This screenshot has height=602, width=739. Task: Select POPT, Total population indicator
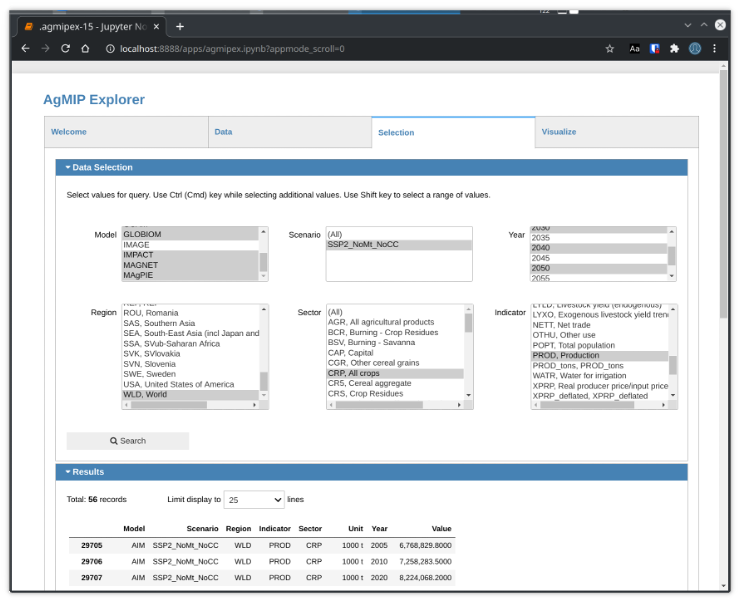point(599,346)
